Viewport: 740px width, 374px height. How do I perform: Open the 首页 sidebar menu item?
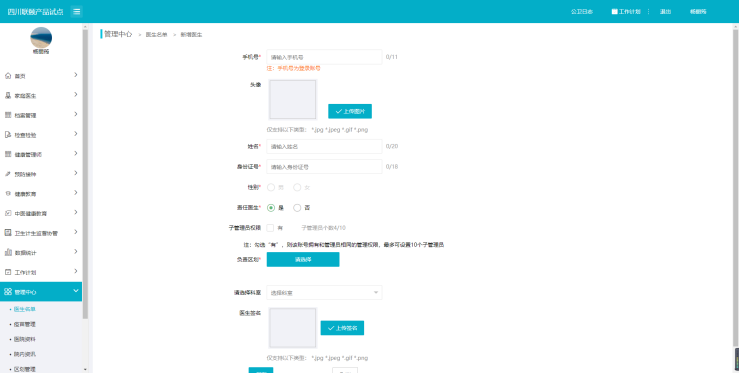point(41,76)
